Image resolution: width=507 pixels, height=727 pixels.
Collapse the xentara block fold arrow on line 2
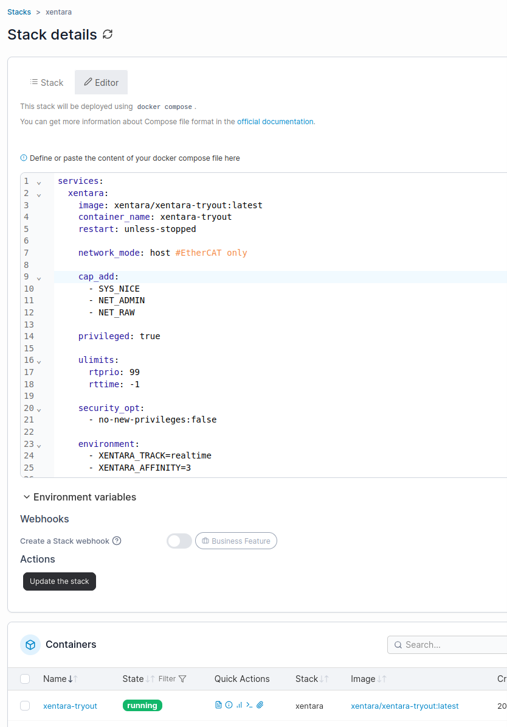tap(39, 195)
